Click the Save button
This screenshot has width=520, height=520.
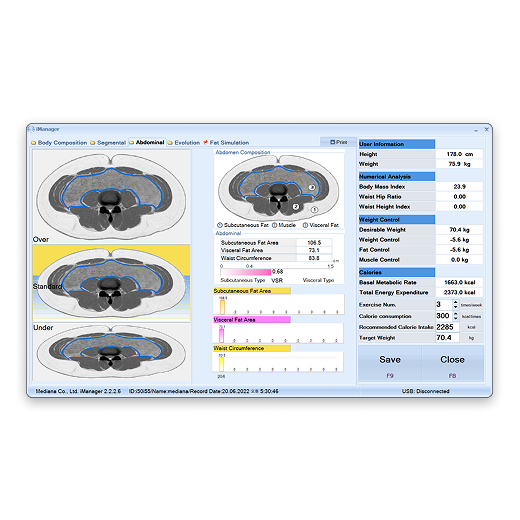390,363
